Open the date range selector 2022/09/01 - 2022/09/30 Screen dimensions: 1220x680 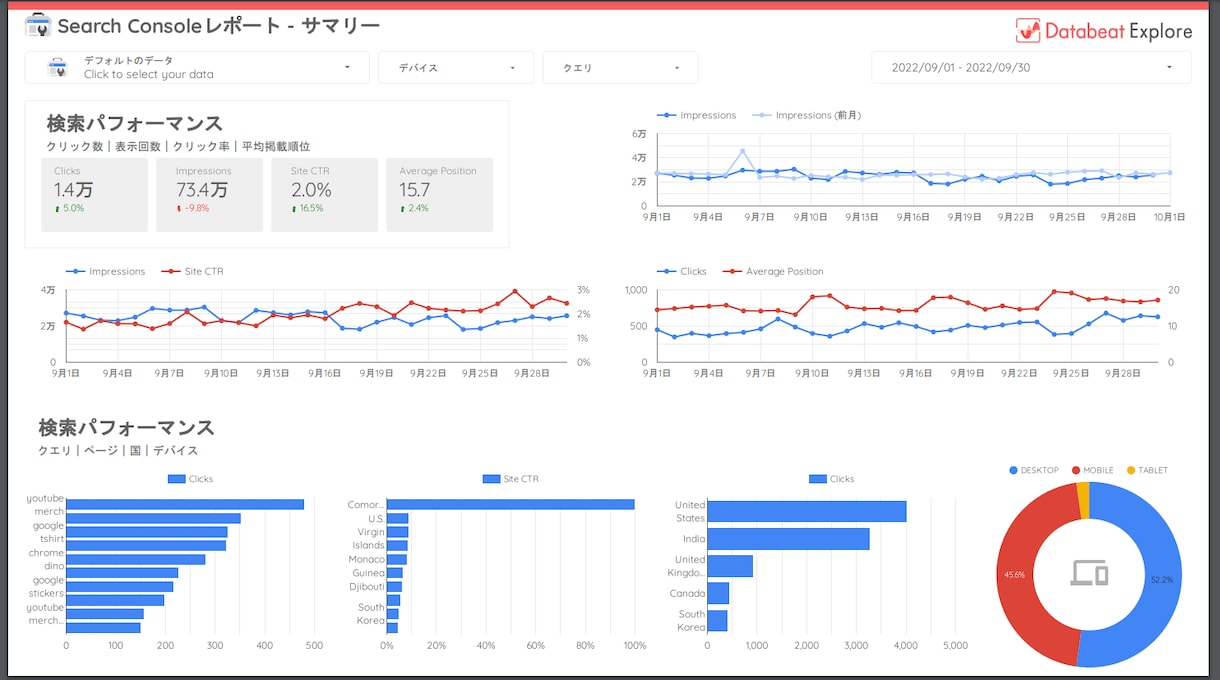coord(1031,68)
